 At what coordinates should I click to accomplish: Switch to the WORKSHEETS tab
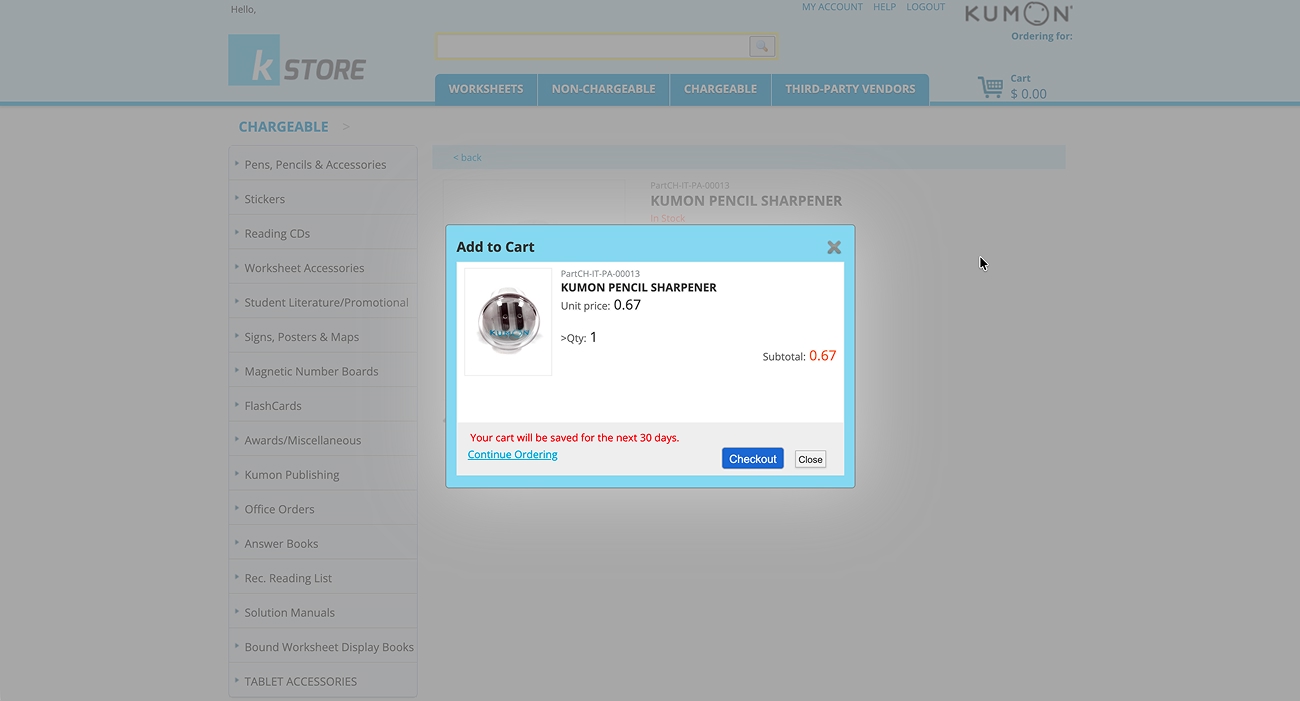coord(485,88)
